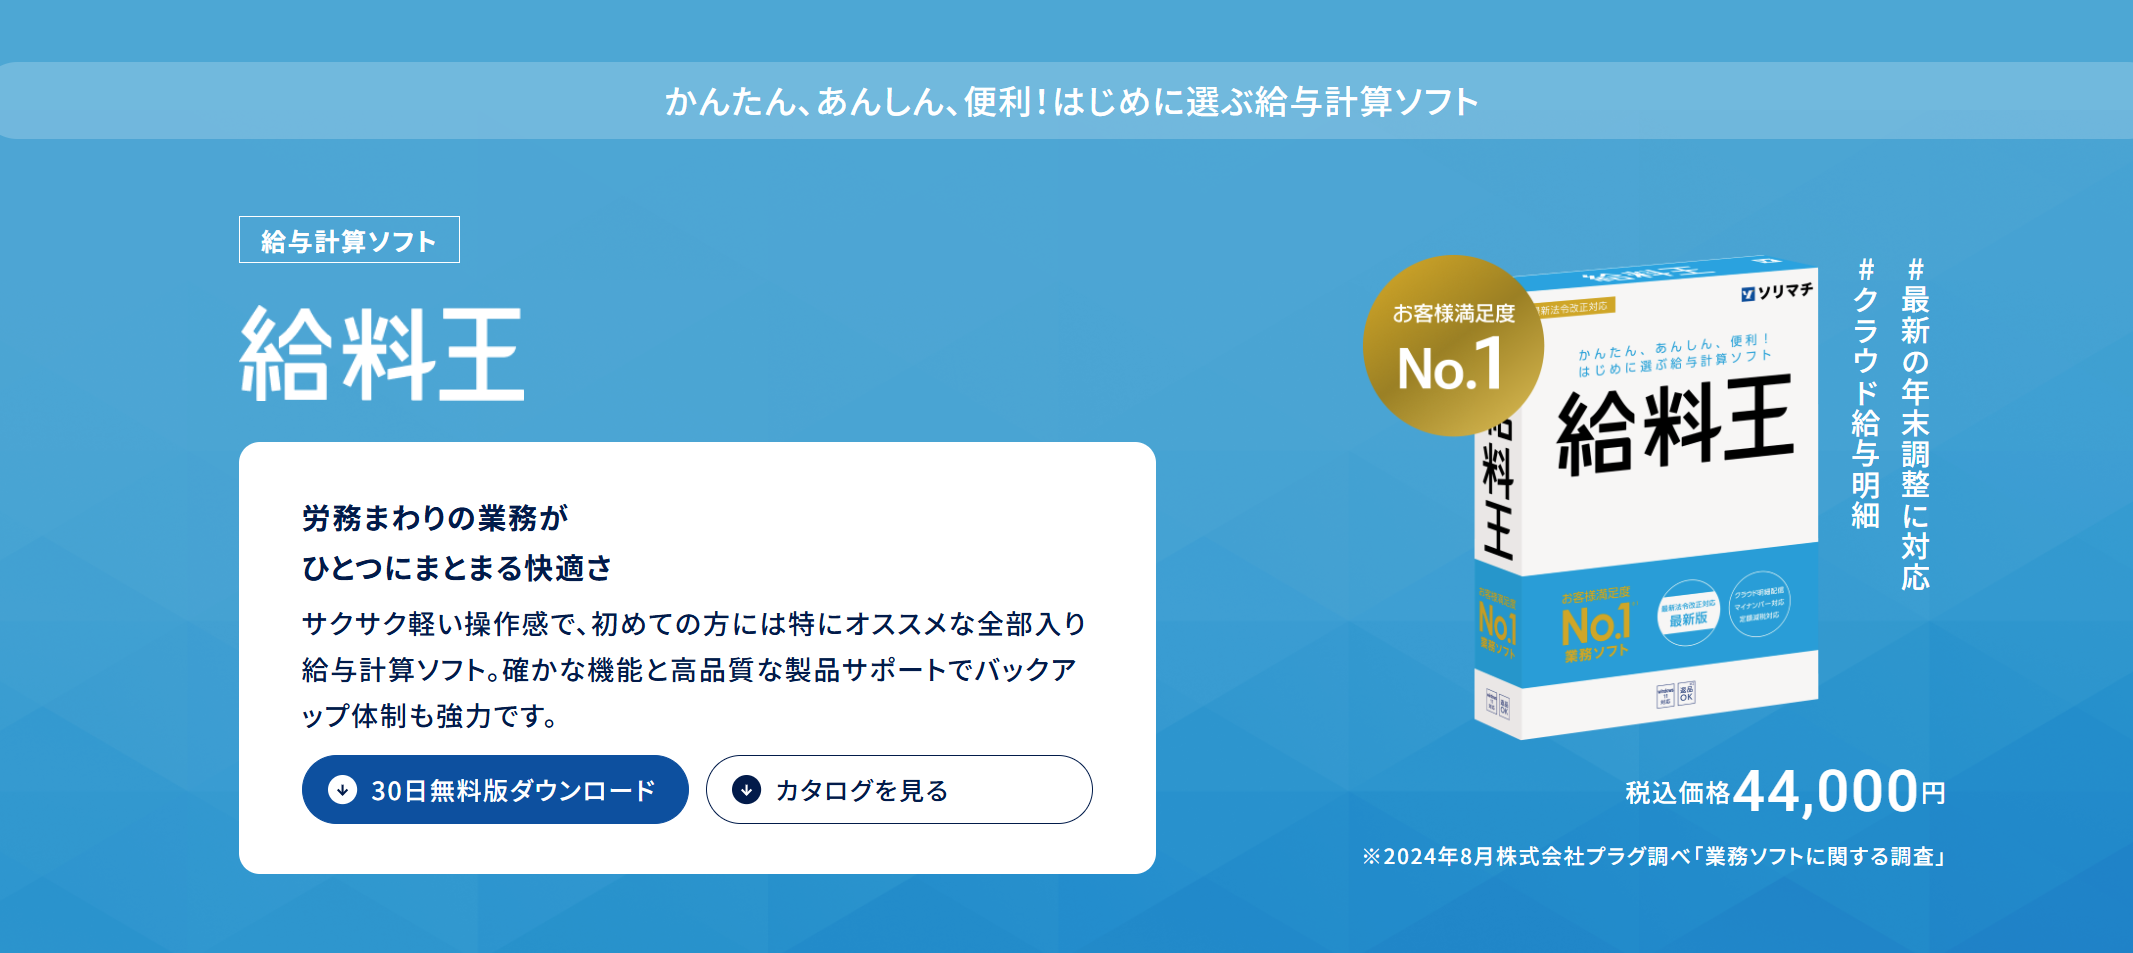2133x953 pixels.
Task: Click the #最新の年末調整に対応 hashtag
Action: click(x=1915, y=424)
